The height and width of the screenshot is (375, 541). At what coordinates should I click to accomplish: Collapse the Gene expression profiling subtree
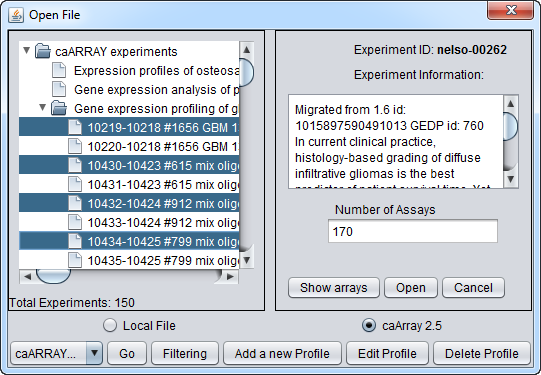[42, 108]
